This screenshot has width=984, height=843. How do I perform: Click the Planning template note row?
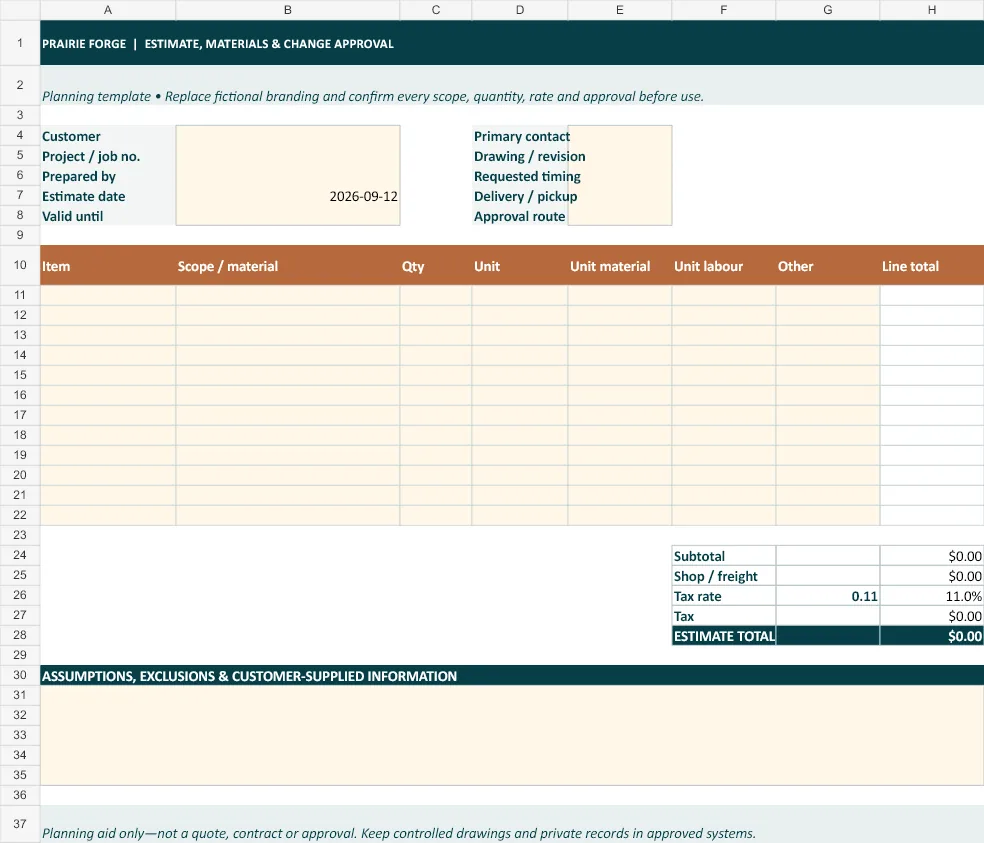512,85
